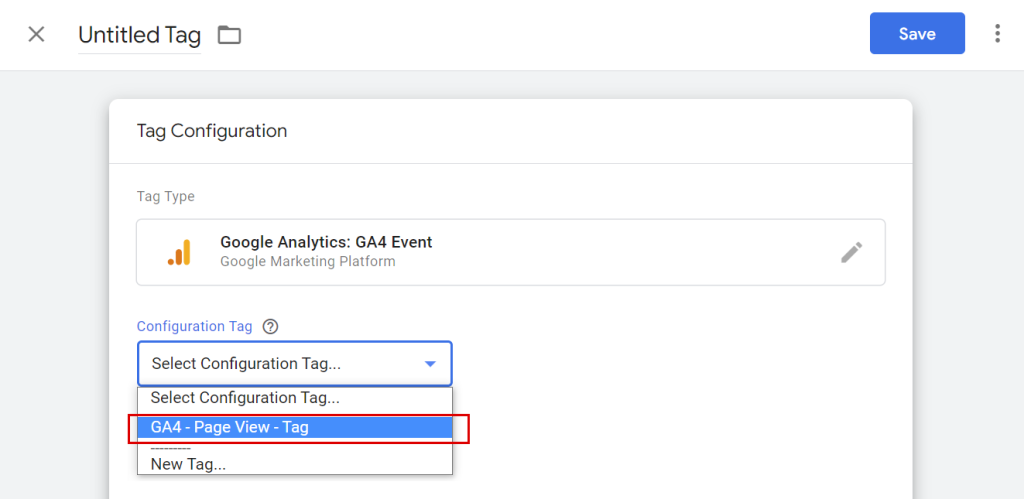Click the Google Analytics: GA4 Event title
The height and width of the screenshot is (499, 1024).
point(326,242)
